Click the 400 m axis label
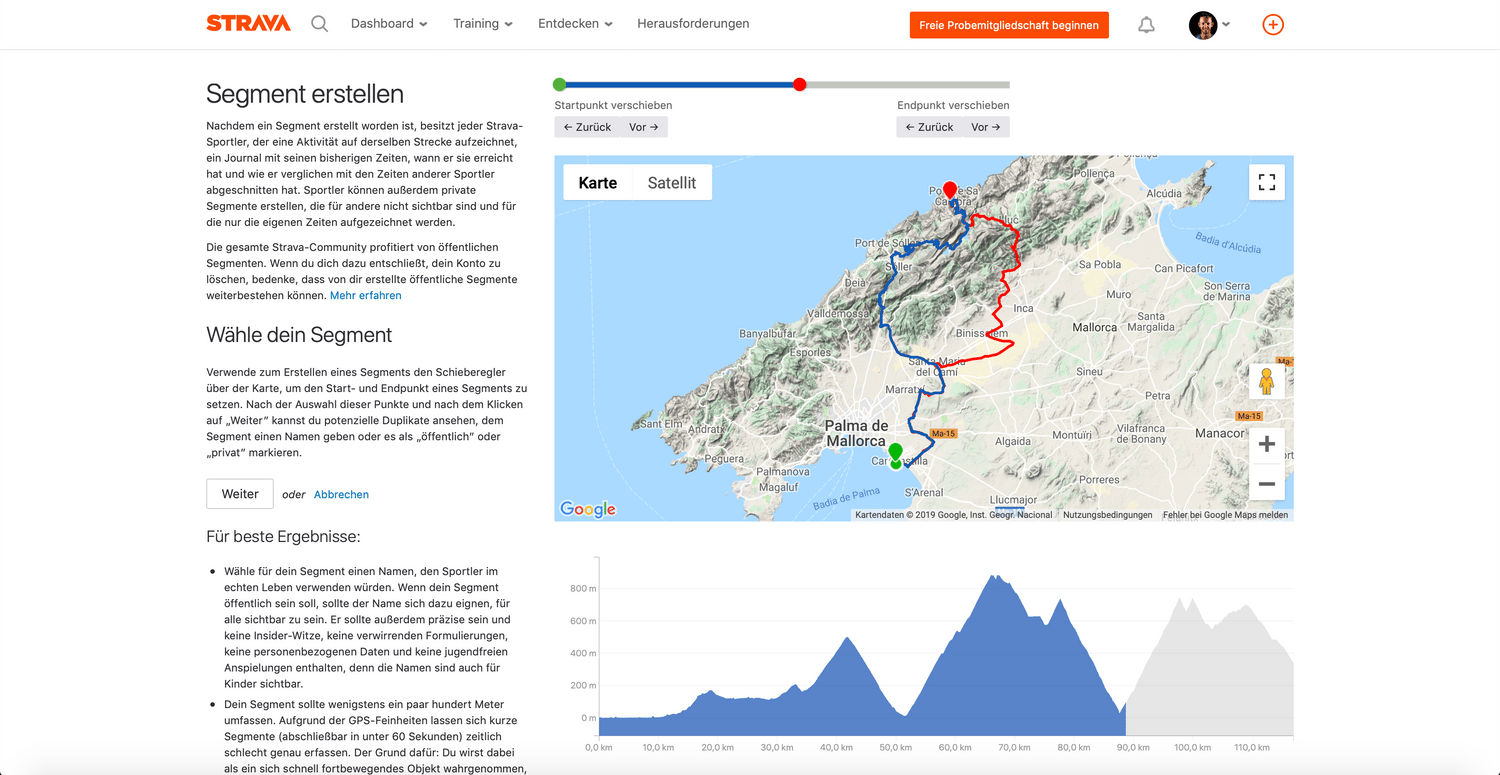1500x775 pixels. click(x=583, y=654)
